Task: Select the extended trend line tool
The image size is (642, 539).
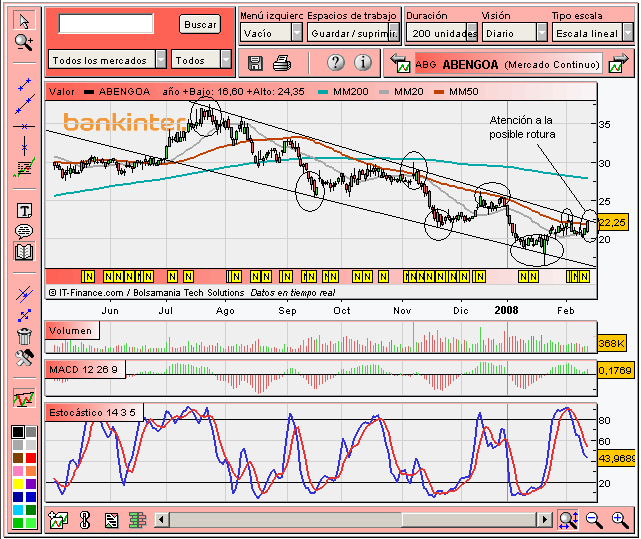Action: 25,104
